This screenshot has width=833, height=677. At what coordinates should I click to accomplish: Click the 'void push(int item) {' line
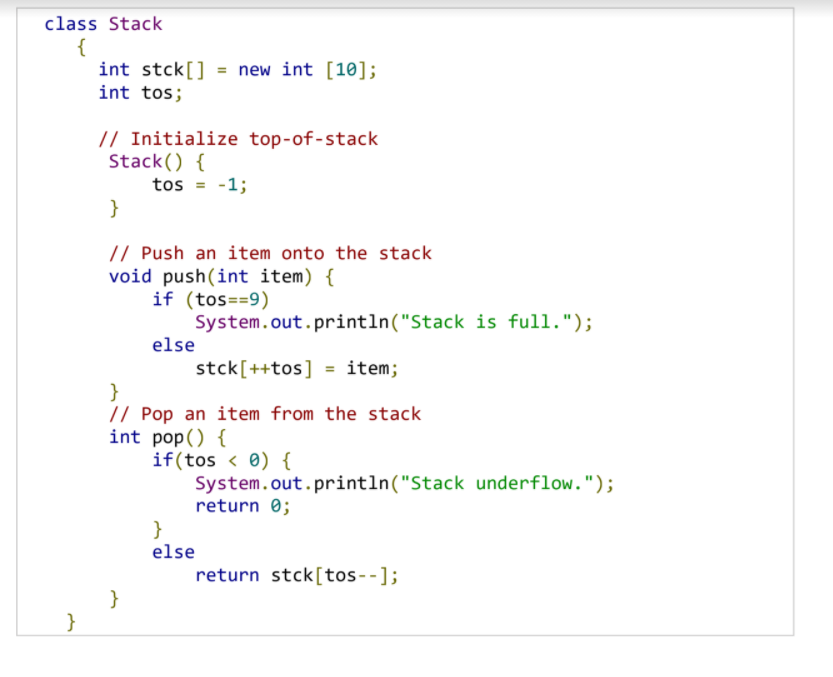(222, 276)
